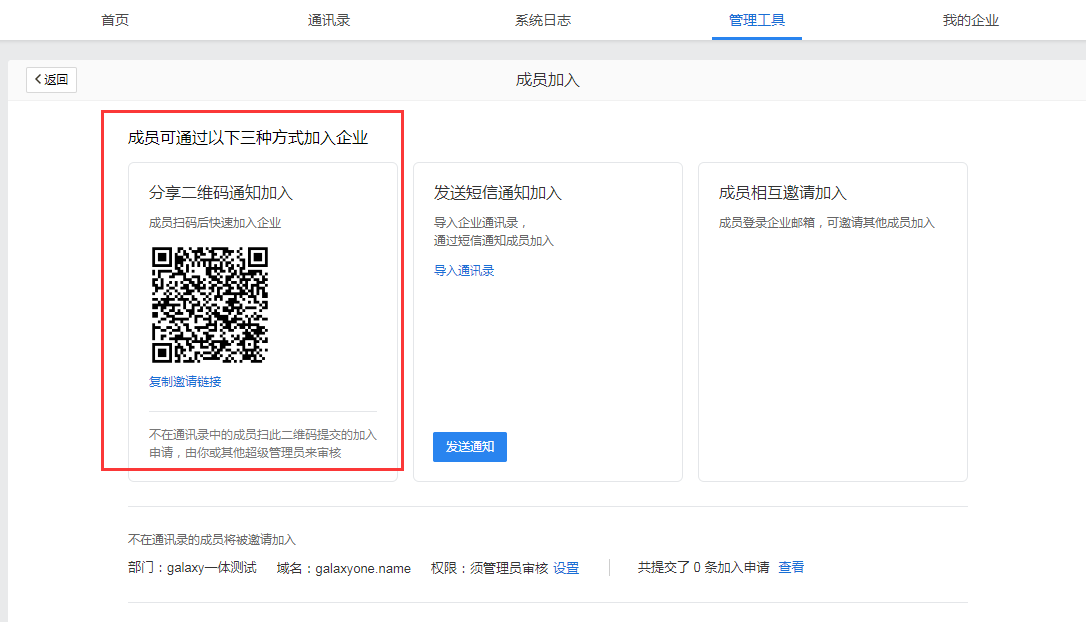
Task: Click the 成员加入 page title
Action: coord(547,79)
